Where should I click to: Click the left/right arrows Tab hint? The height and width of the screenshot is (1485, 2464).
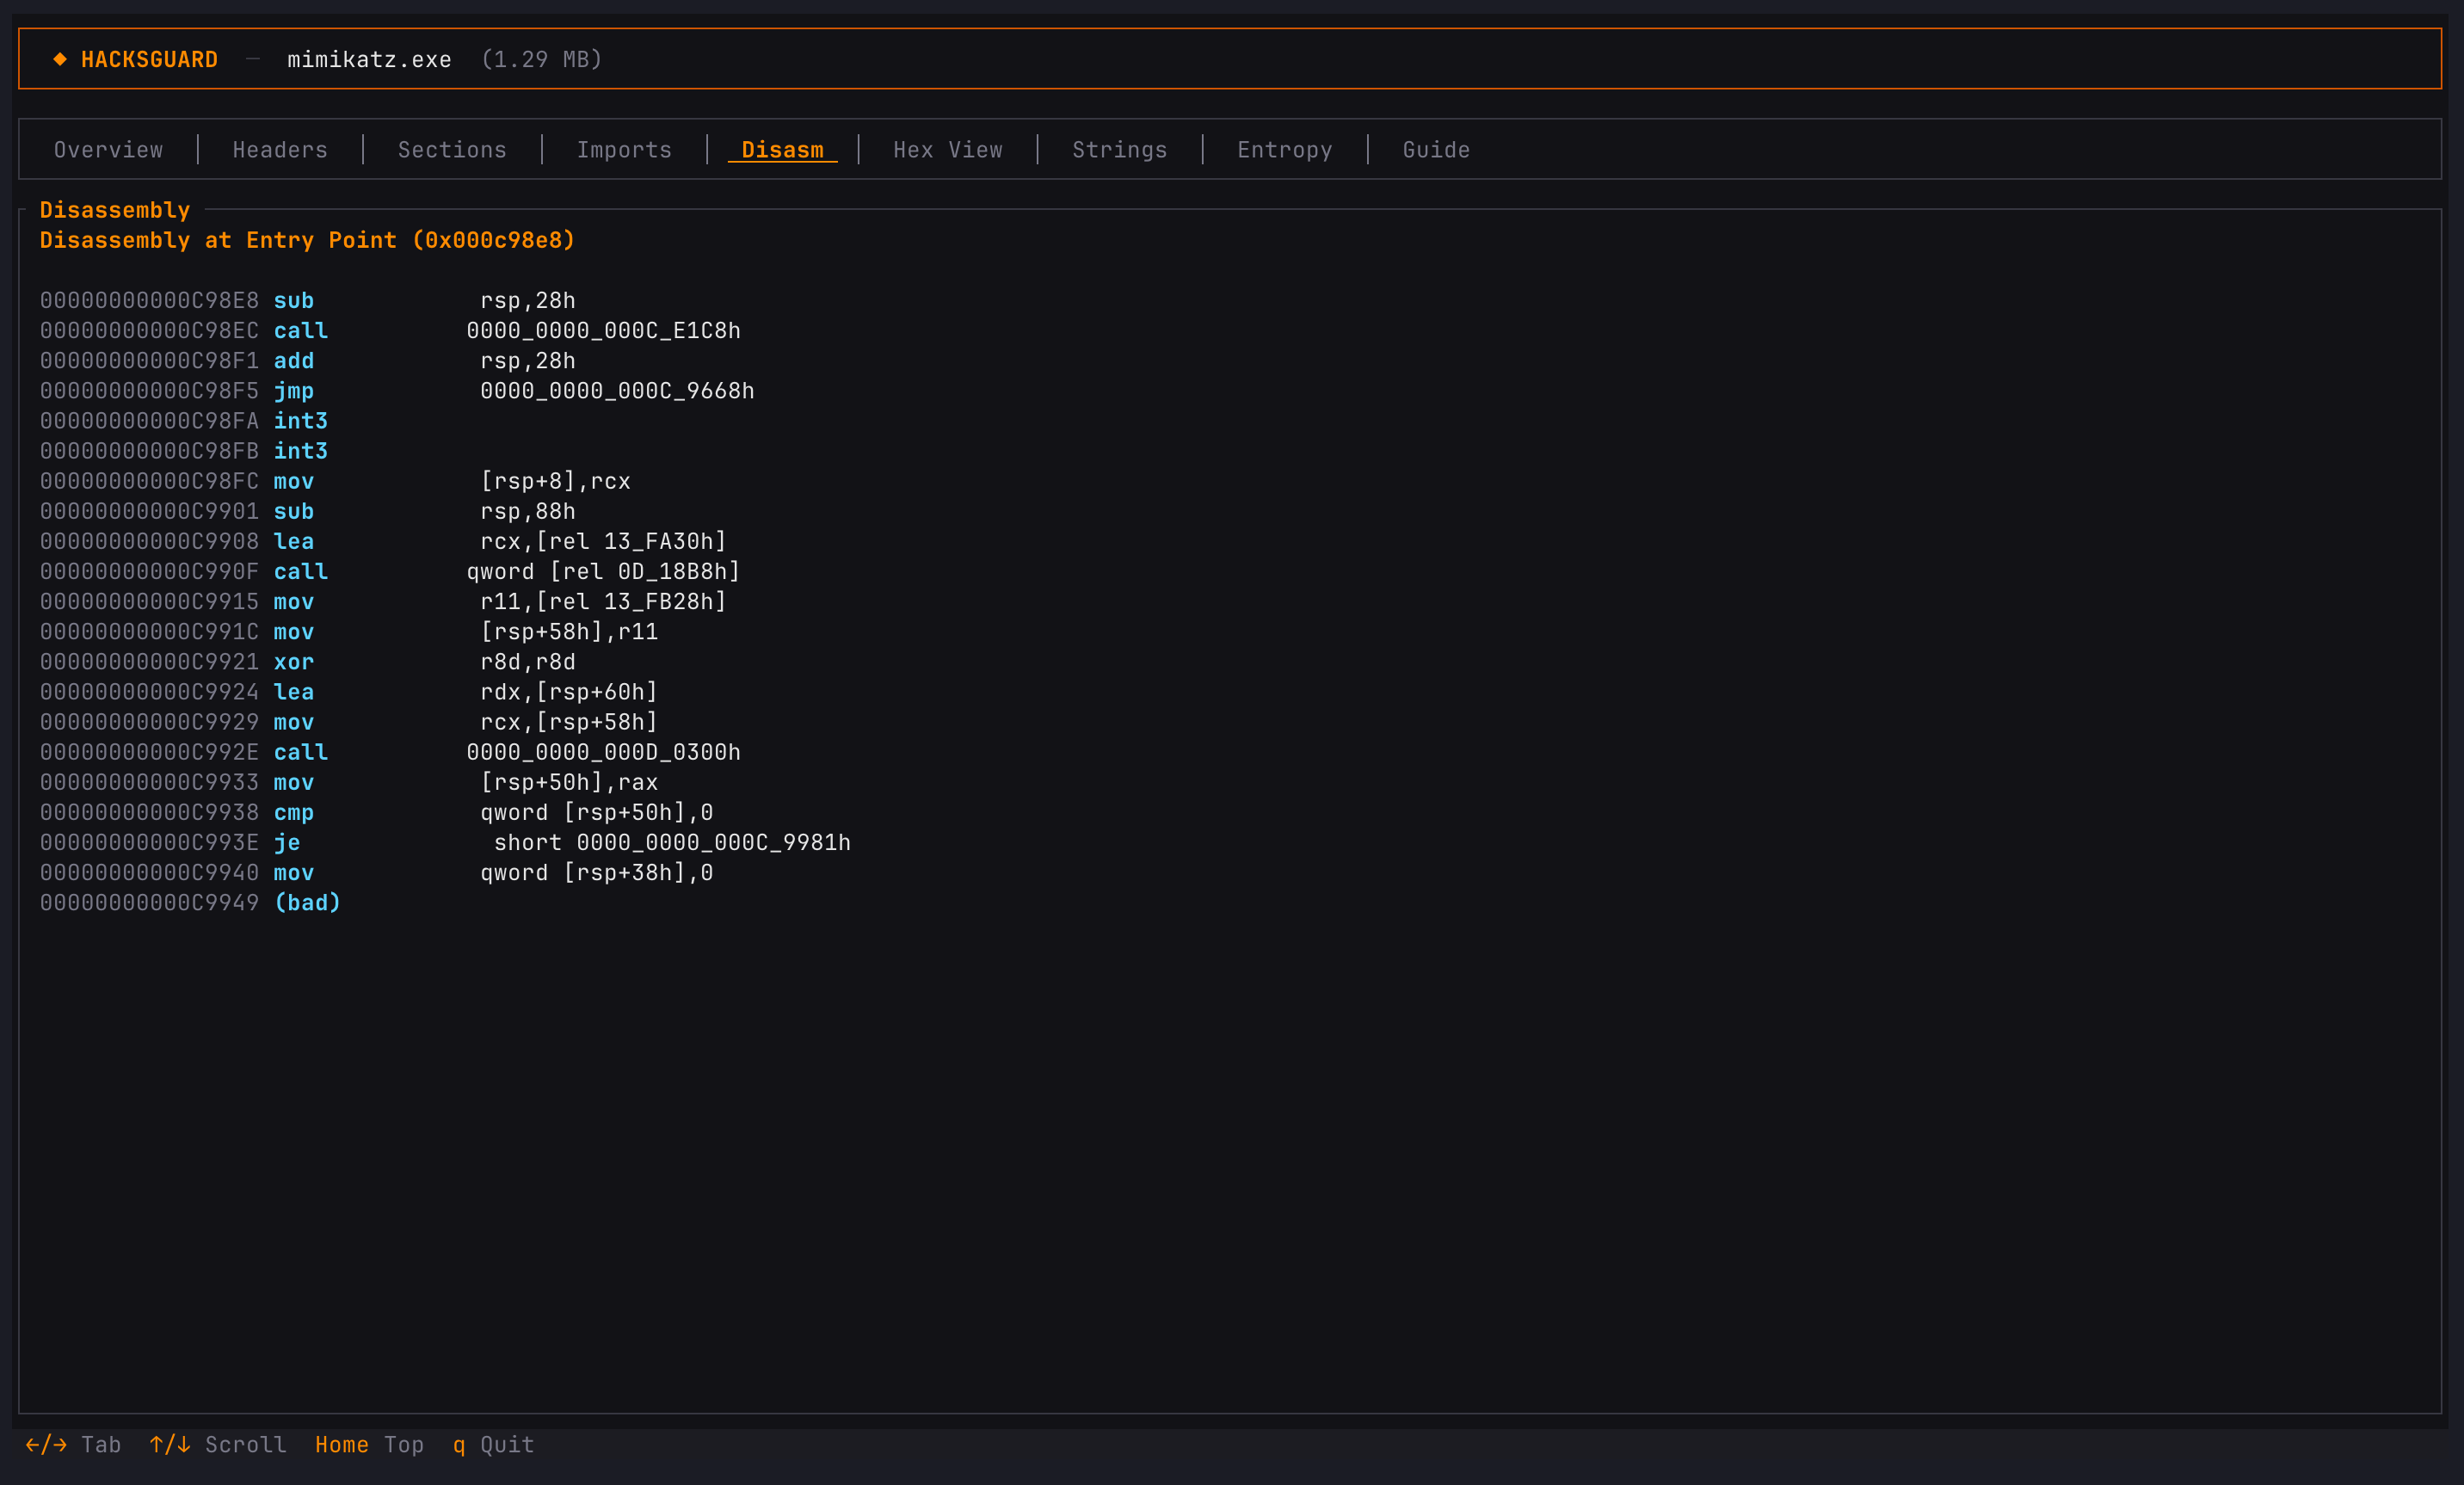click(x=73, y=1445)
